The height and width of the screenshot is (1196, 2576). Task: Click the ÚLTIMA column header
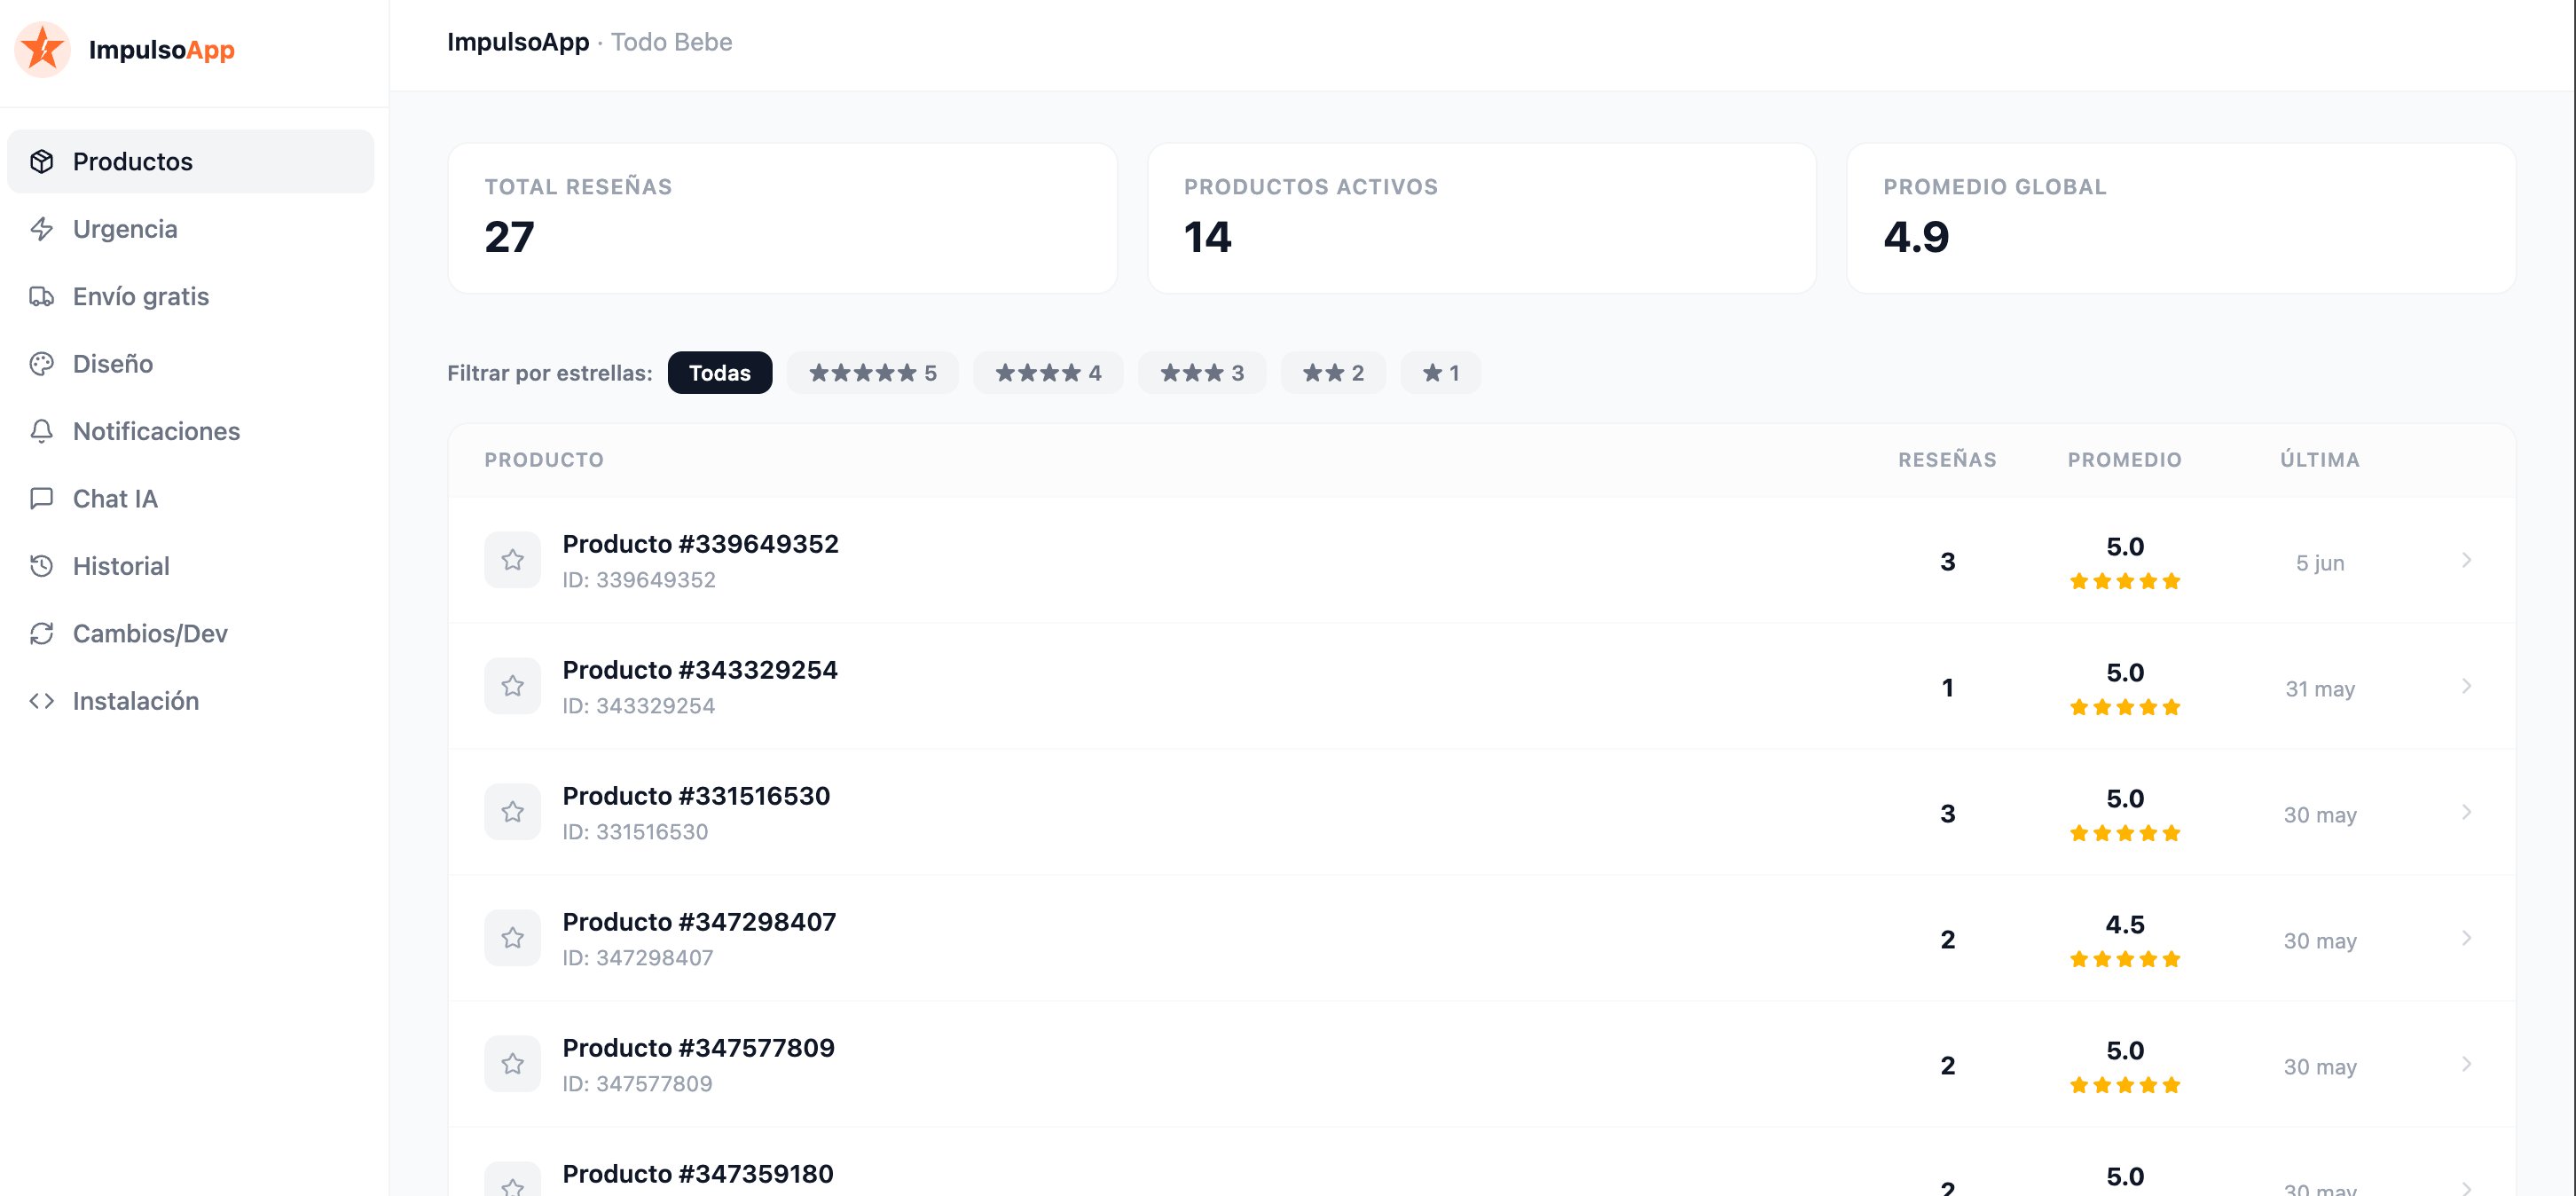(2320, 460)
